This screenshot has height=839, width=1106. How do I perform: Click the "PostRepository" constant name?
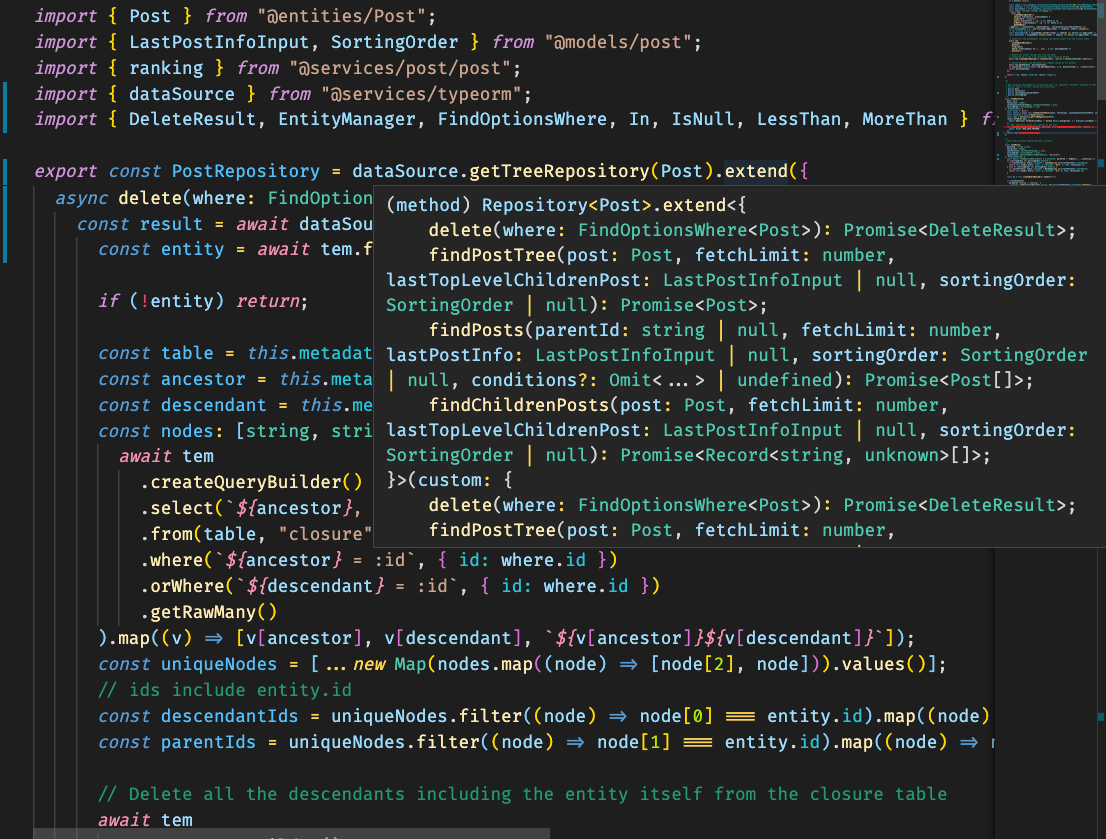(245, 171)
